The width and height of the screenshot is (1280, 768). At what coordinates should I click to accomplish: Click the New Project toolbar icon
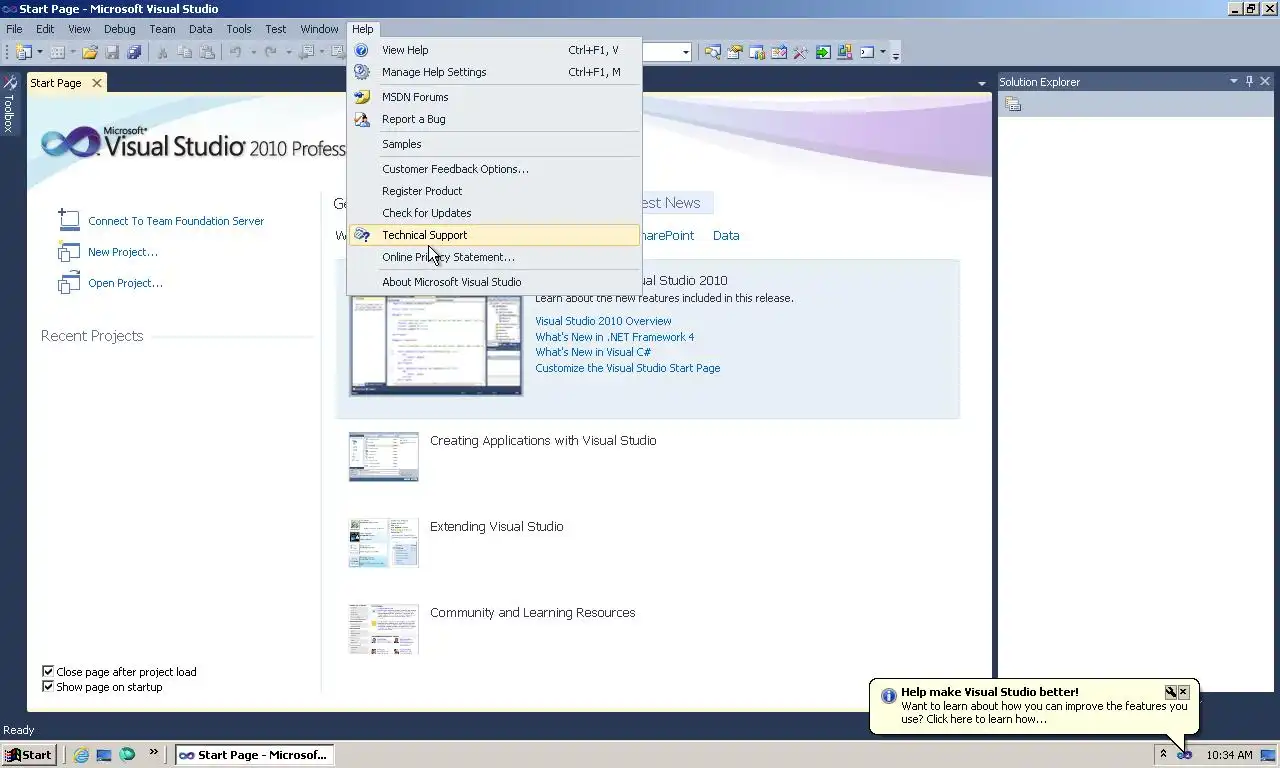(24, 52)
